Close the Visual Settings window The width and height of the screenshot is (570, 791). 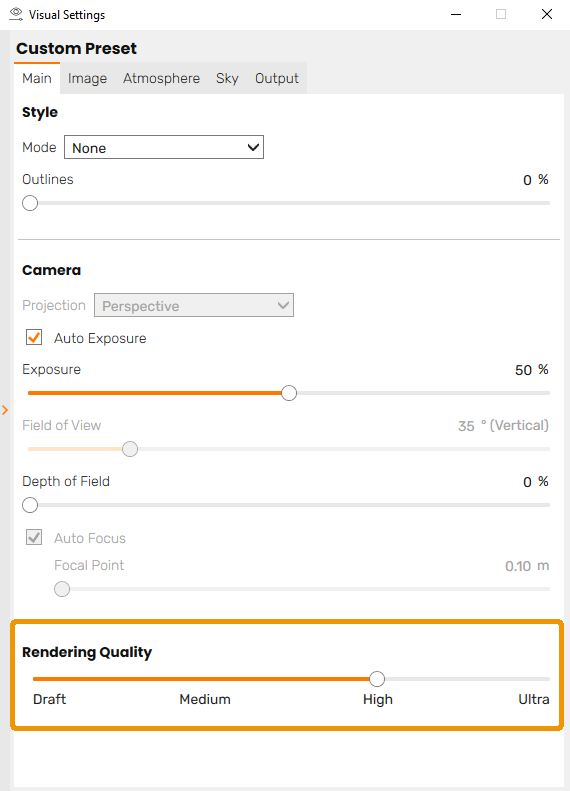click(x=547, y=14)
